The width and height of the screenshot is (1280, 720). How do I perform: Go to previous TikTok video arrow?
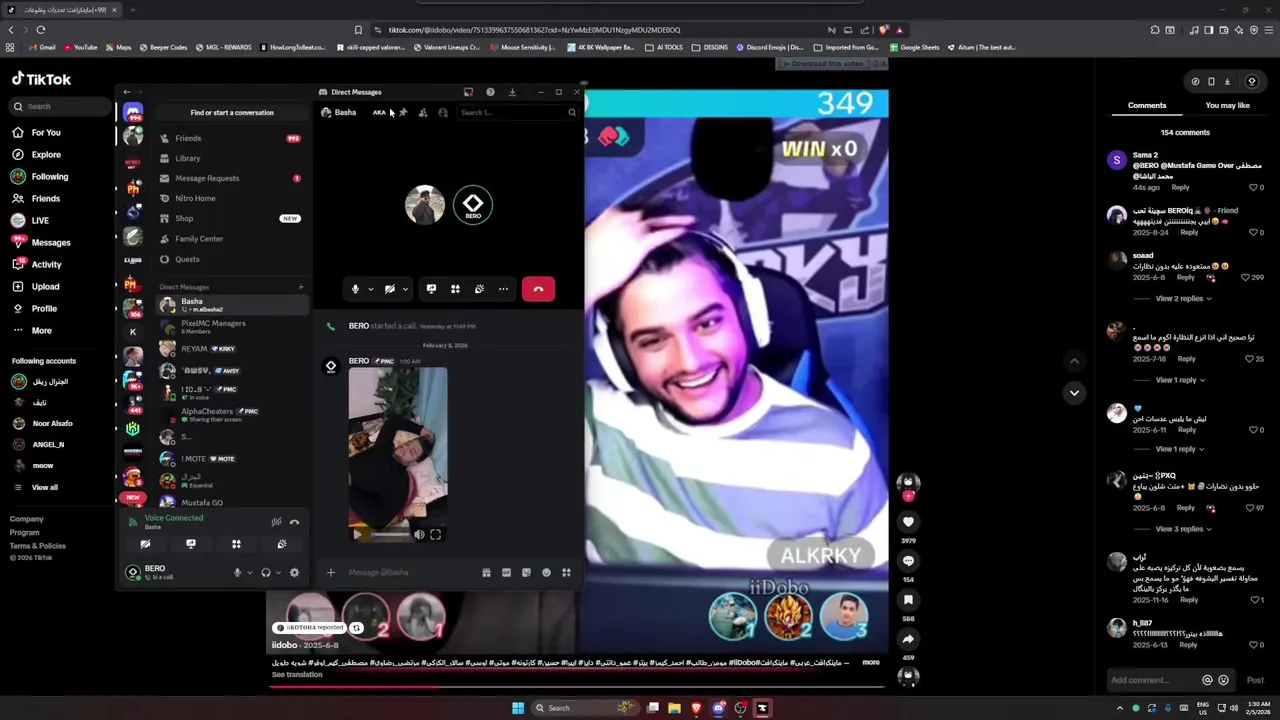[x=1074, y=361]
